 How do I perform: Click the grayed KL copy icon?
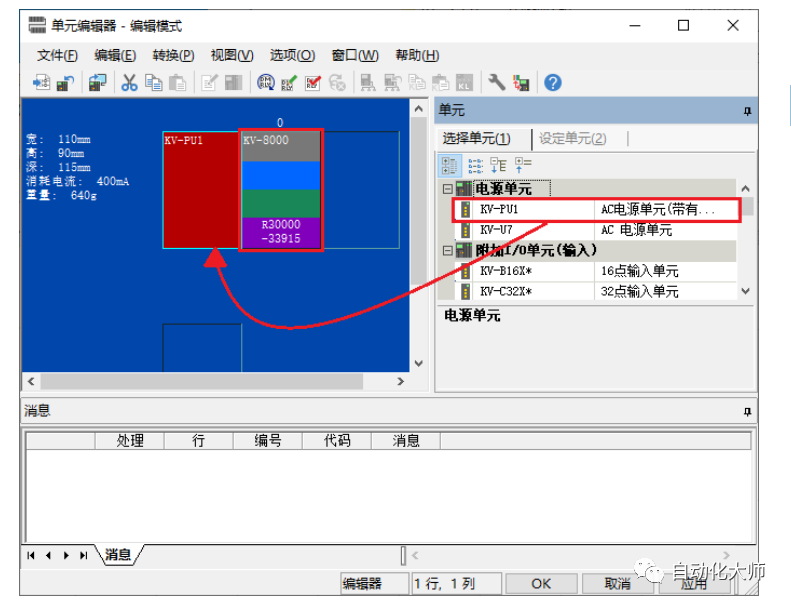click(x=416, y=82)
